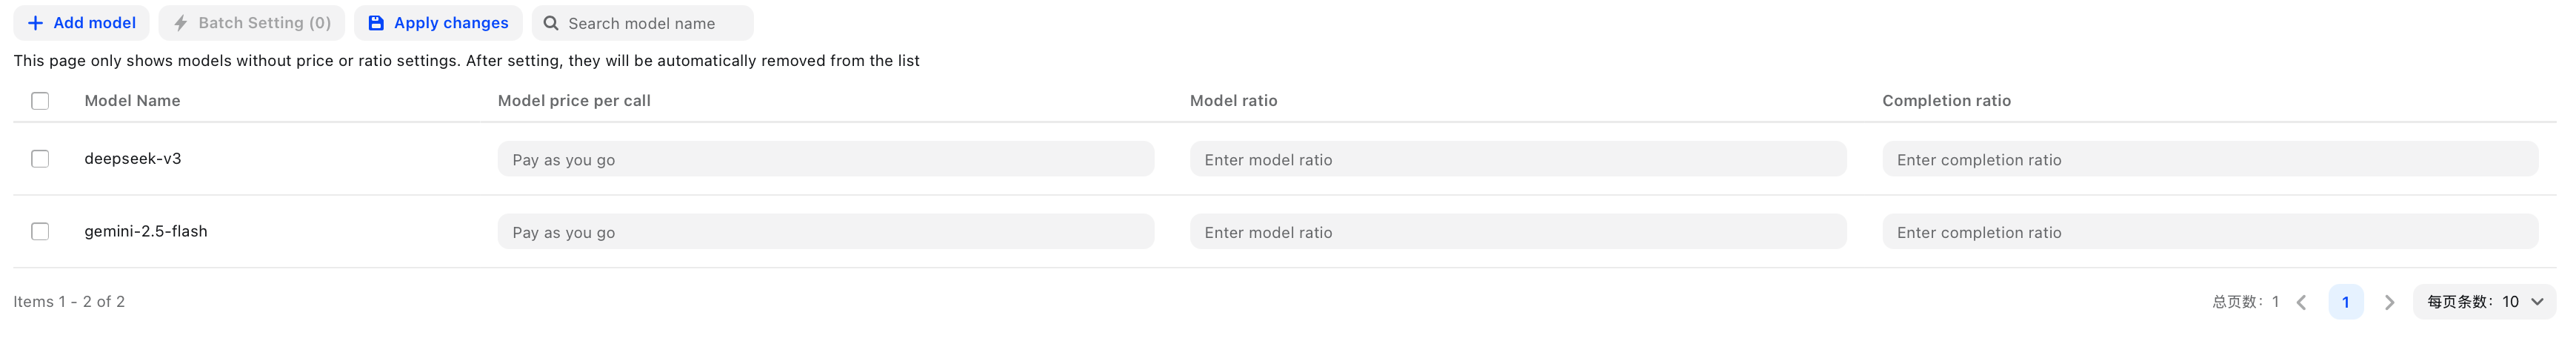The image size is (2576, 344).
Task: Click gemini-2.5-flash model ratio input
Action: (x=1517, y=232)
